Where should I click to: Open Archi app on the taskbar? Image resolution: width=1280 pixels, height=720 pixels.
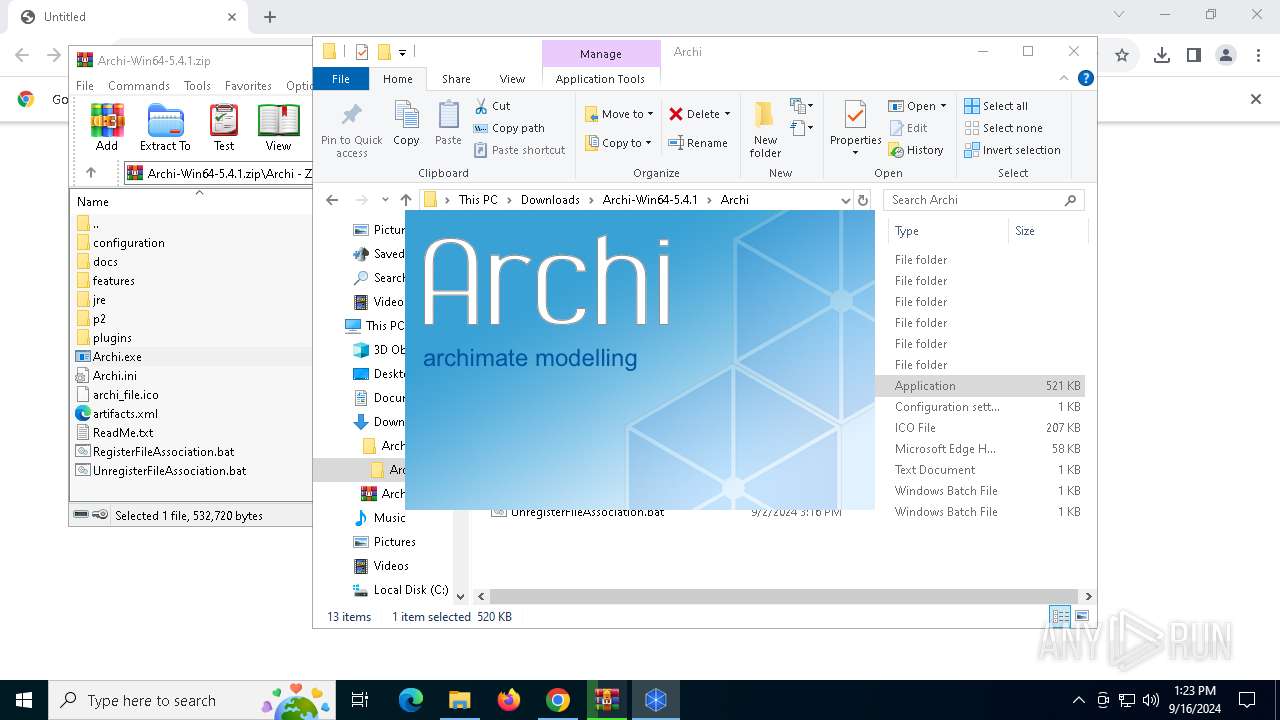click(655, 700)
